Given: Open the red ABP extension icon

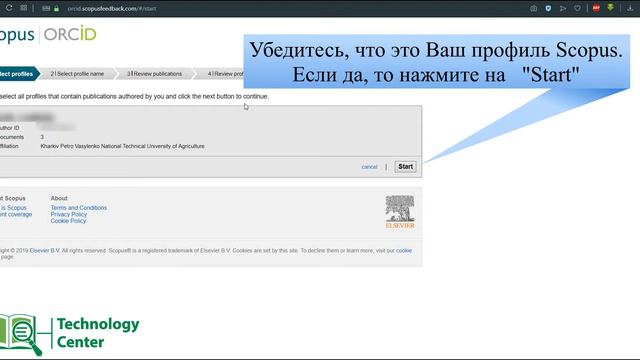Looking at the screenshot, I should (x=596, y=8).
